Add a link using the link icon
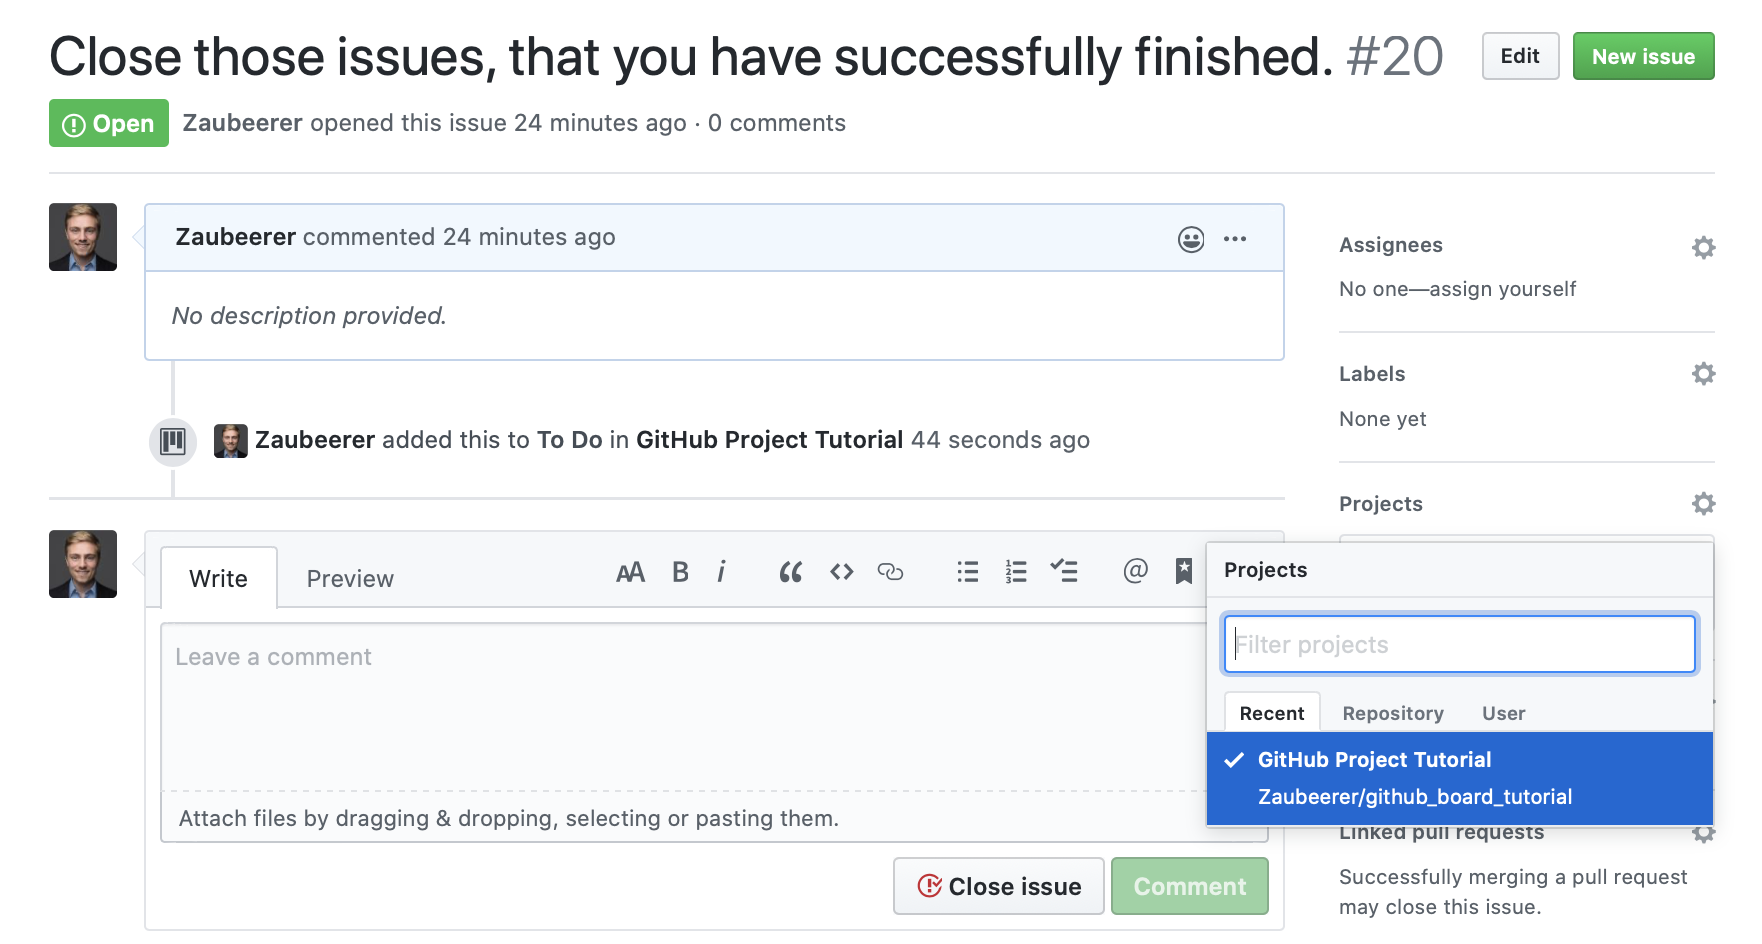This screenshot has width=1762, height=944. click(x=890, y=572)
